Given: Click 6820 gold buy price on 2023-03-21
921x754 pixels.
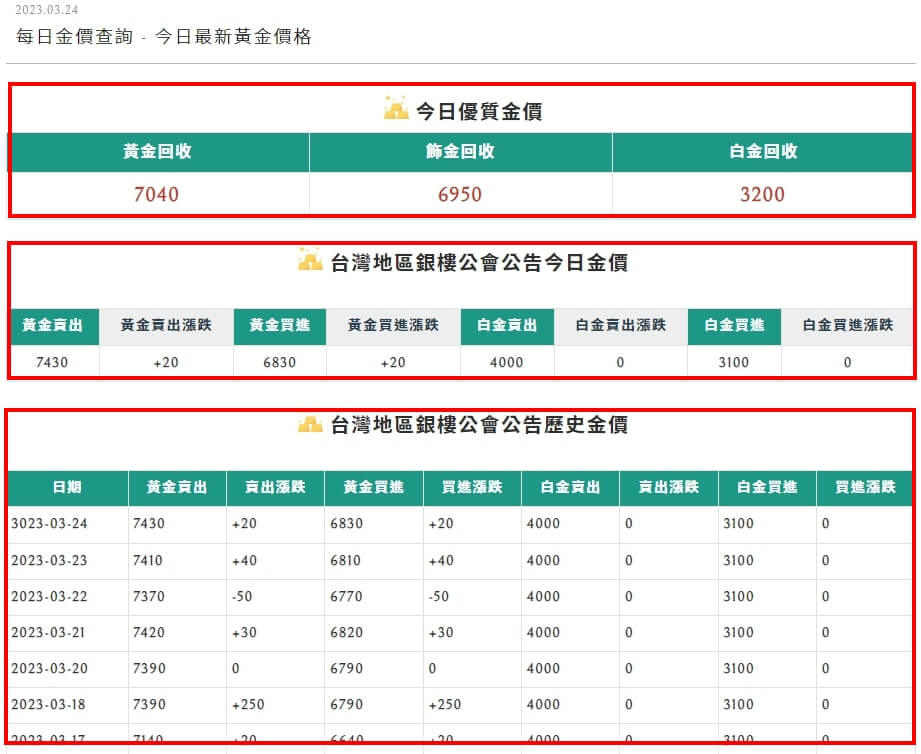Looking at the screenshot, I should pos(347,632).
